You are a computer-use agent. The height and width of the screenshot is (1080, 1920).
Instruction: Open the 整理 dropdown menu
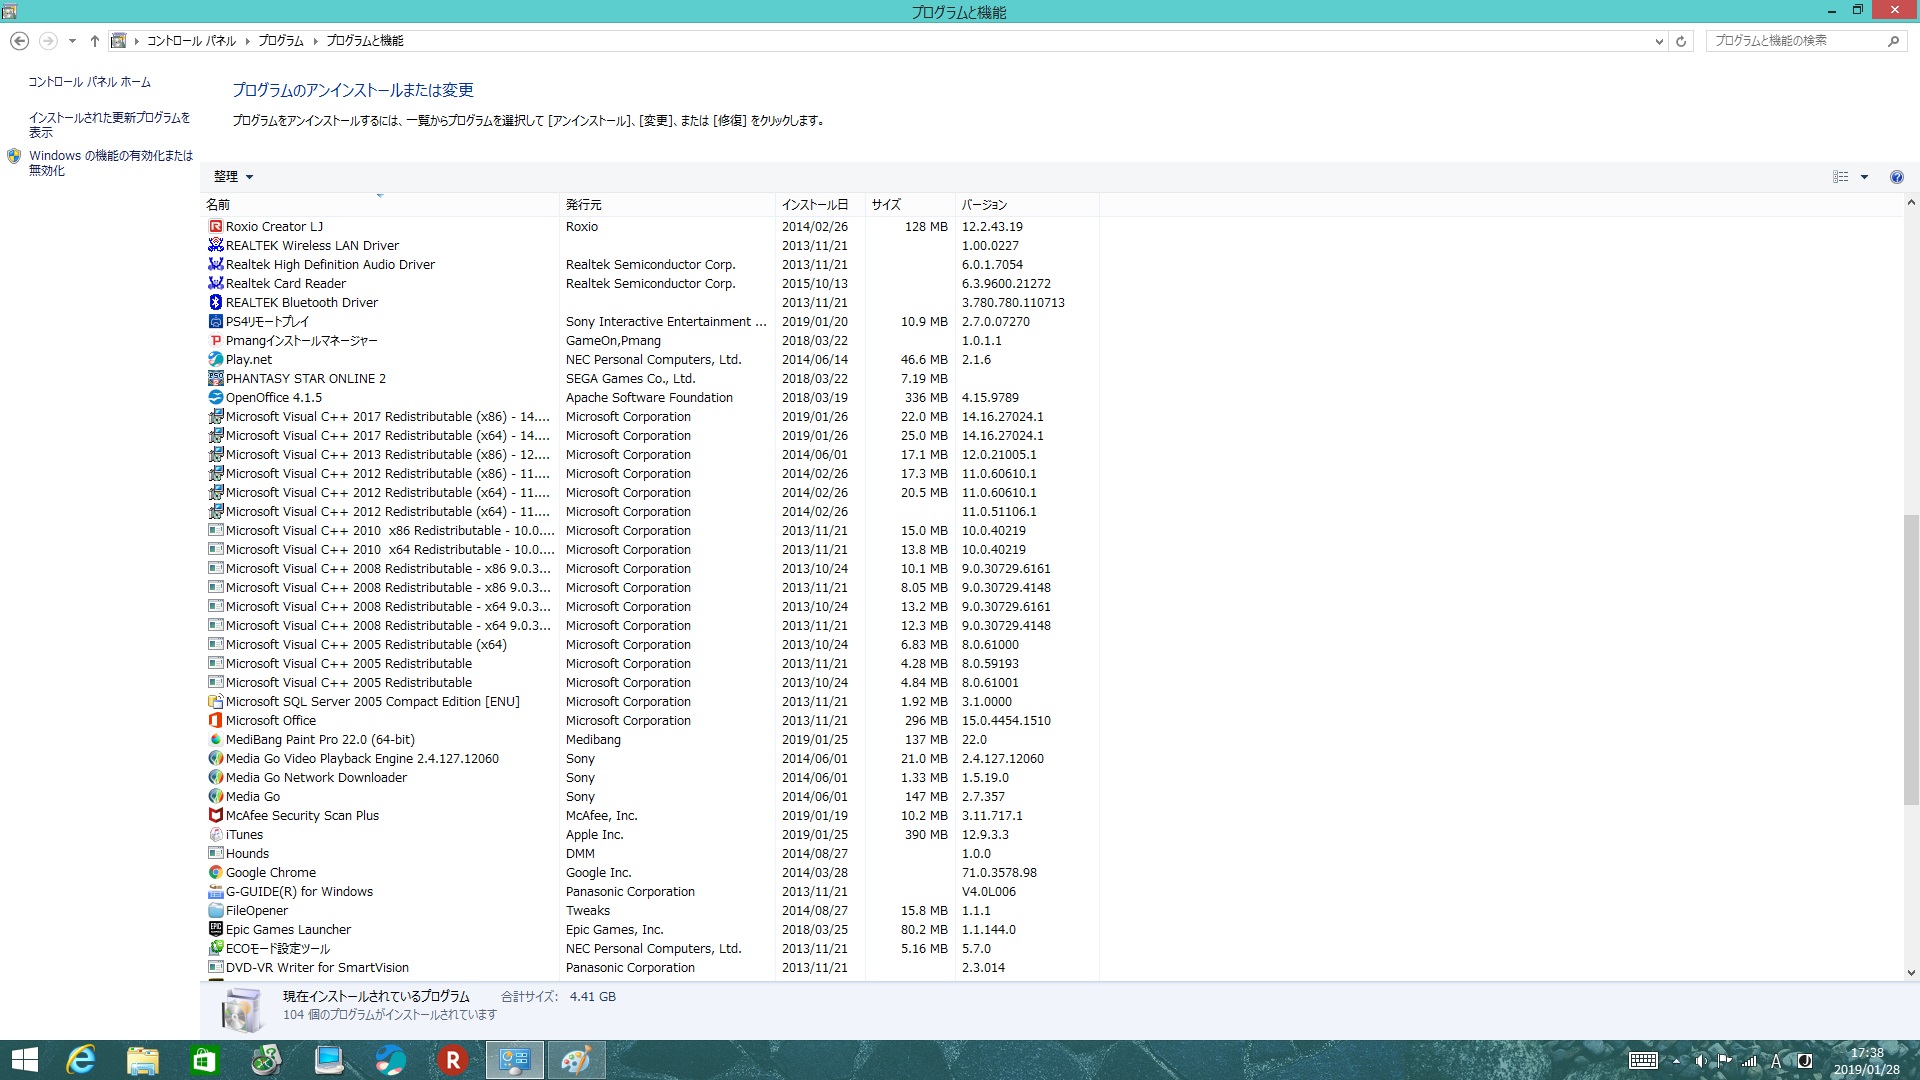point(233,177)
